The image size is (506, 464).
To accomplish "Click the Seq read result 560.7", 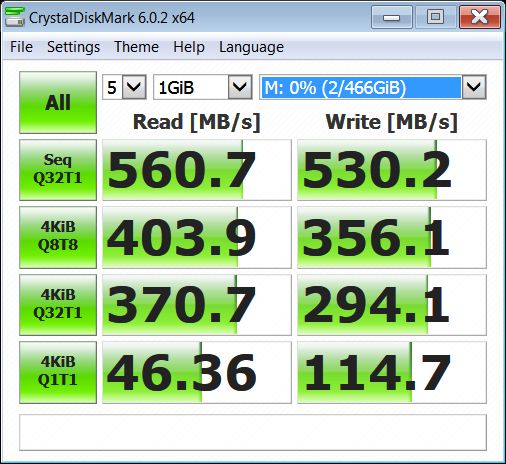I will 197,170.
